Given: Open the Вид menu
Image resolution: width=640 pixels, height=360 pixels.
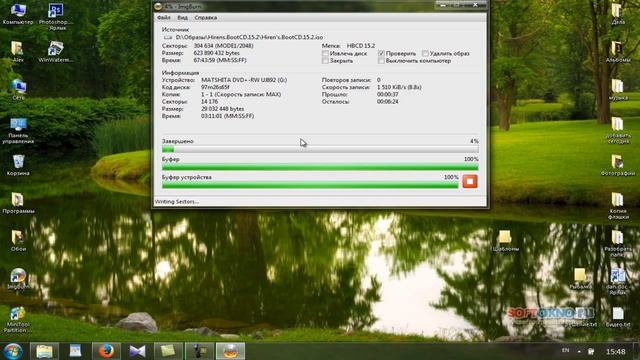Looking at the screenshot, I should 182,18.
